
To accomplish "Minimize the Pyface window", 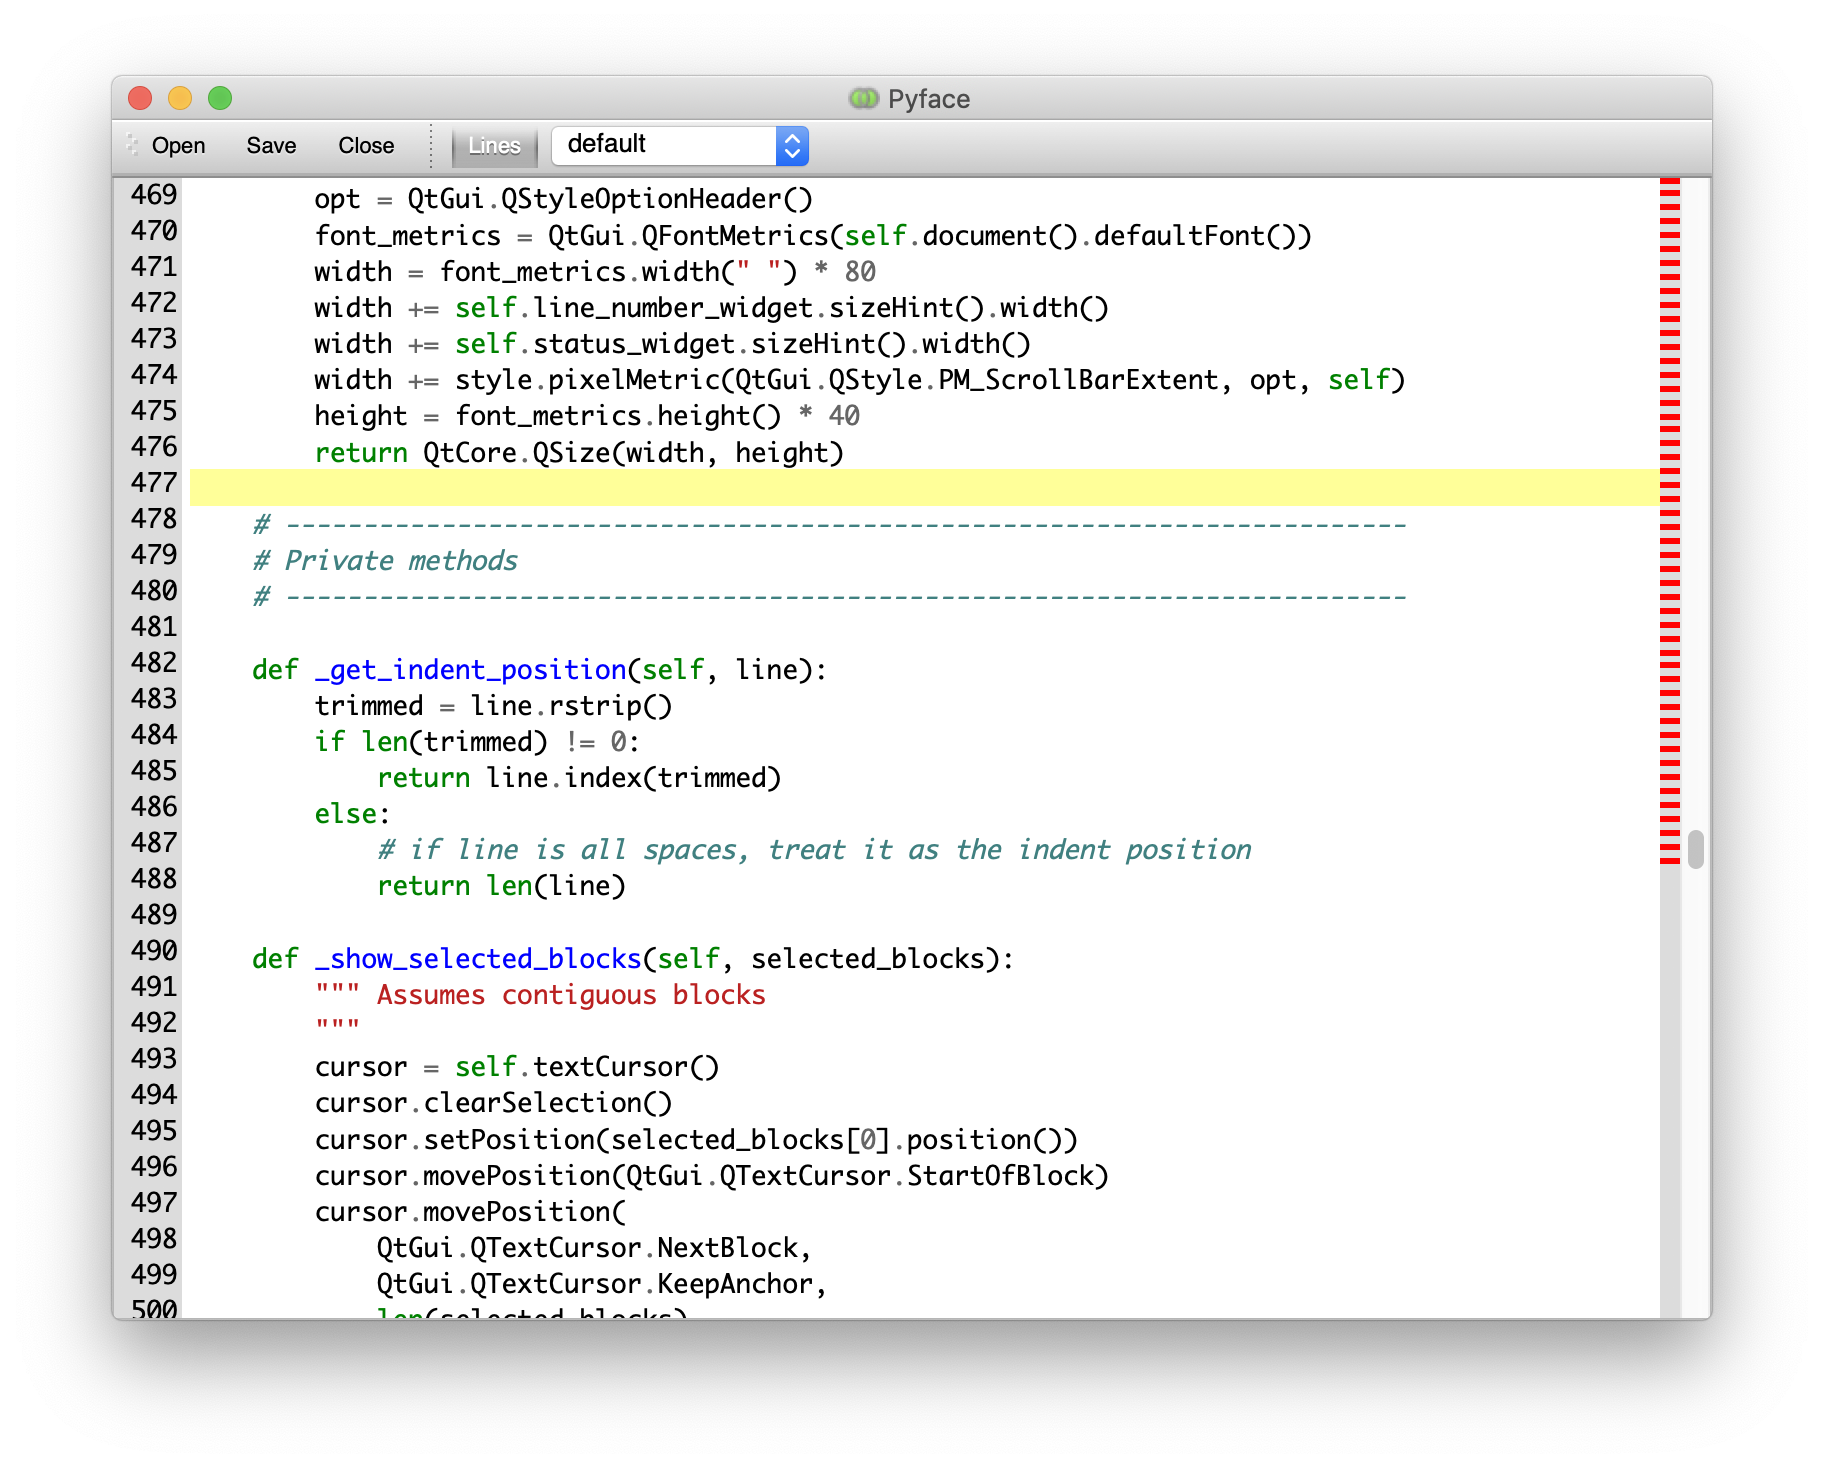I will [x=180, y=98].
